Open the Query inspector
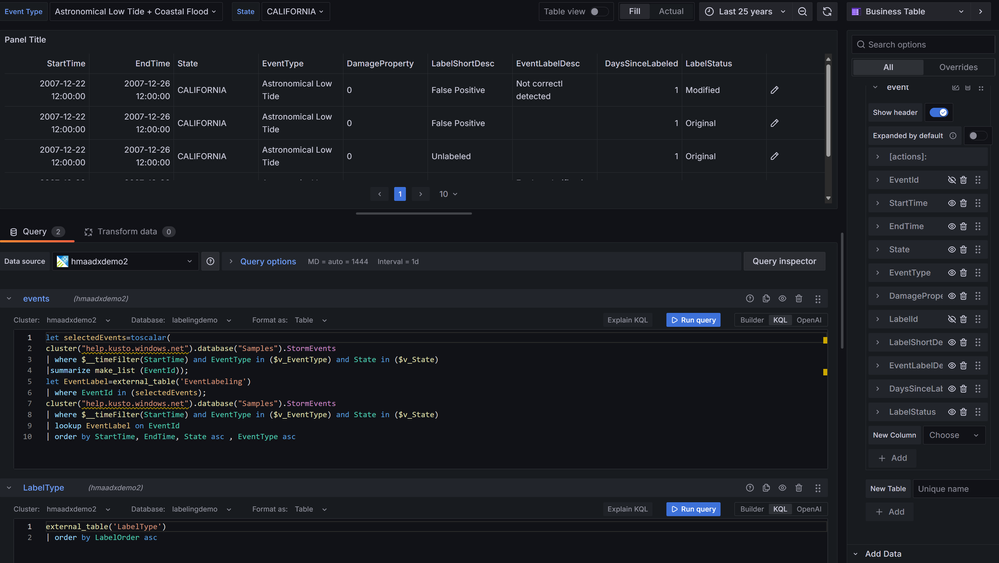The width and height of the screenshot is (999, 563). (x=784, y=261)
